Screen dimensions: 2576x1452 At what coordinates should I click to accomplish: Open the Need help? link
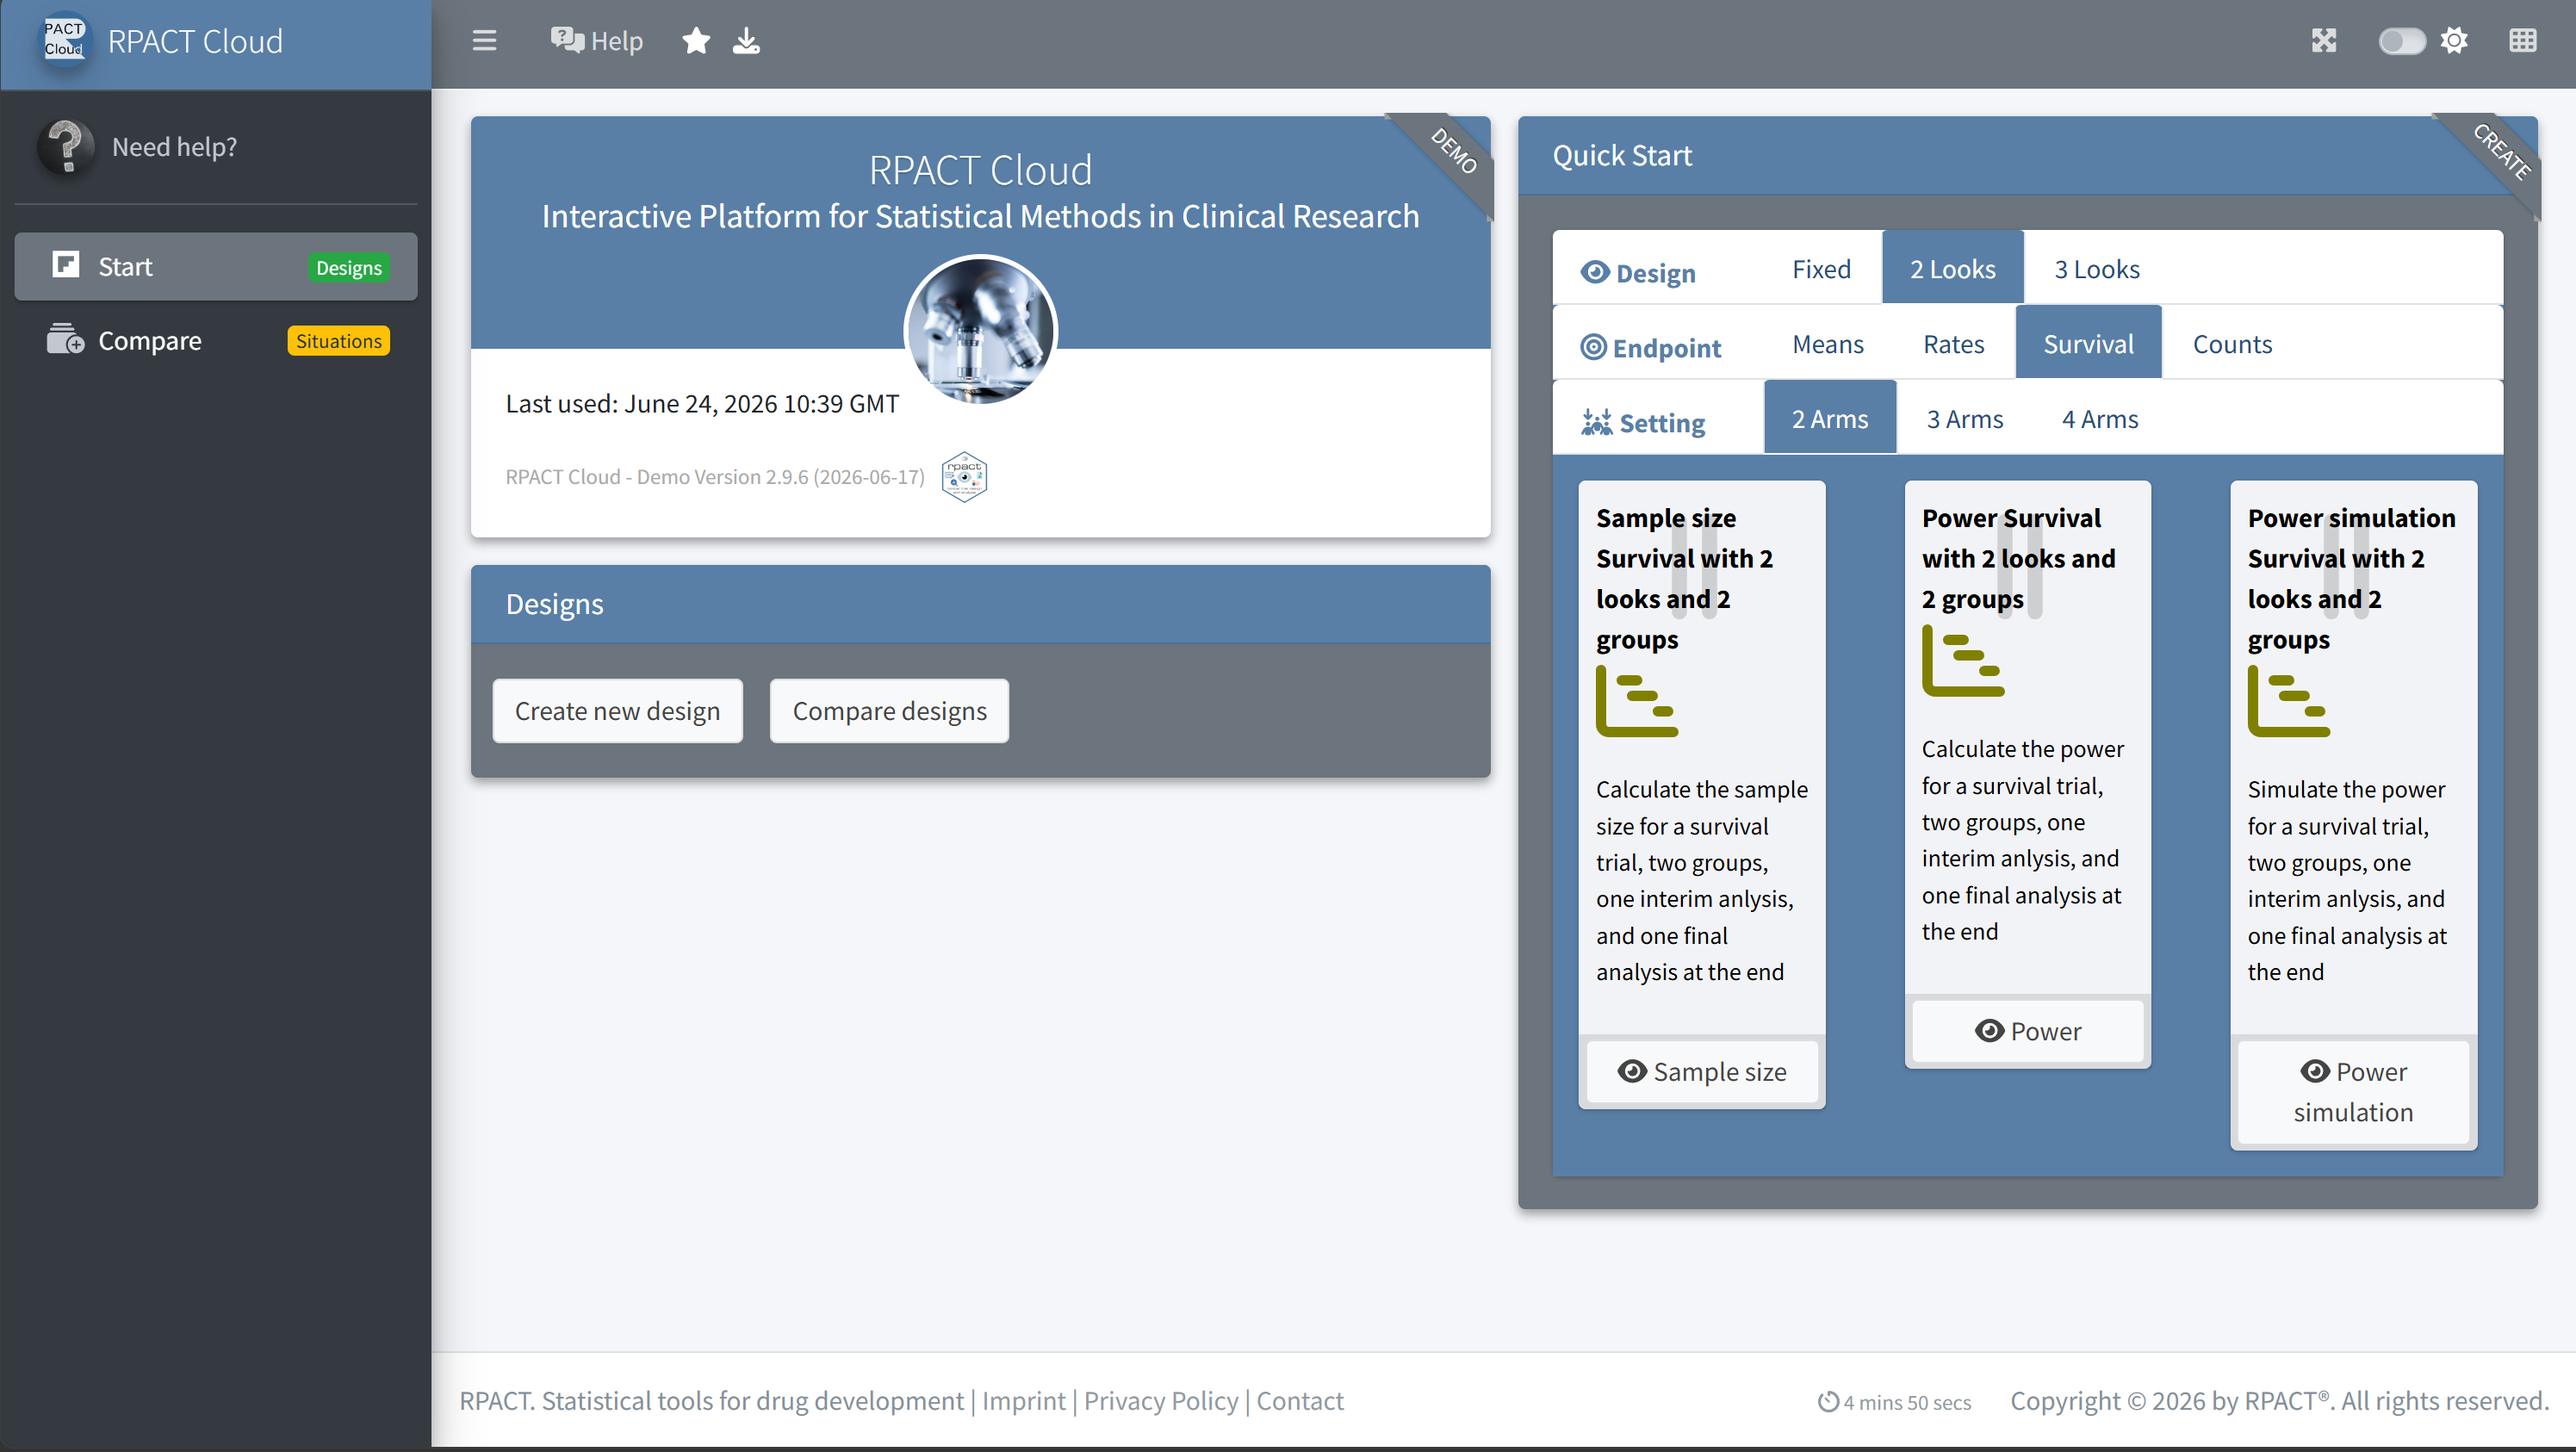(x=174, y=147)
